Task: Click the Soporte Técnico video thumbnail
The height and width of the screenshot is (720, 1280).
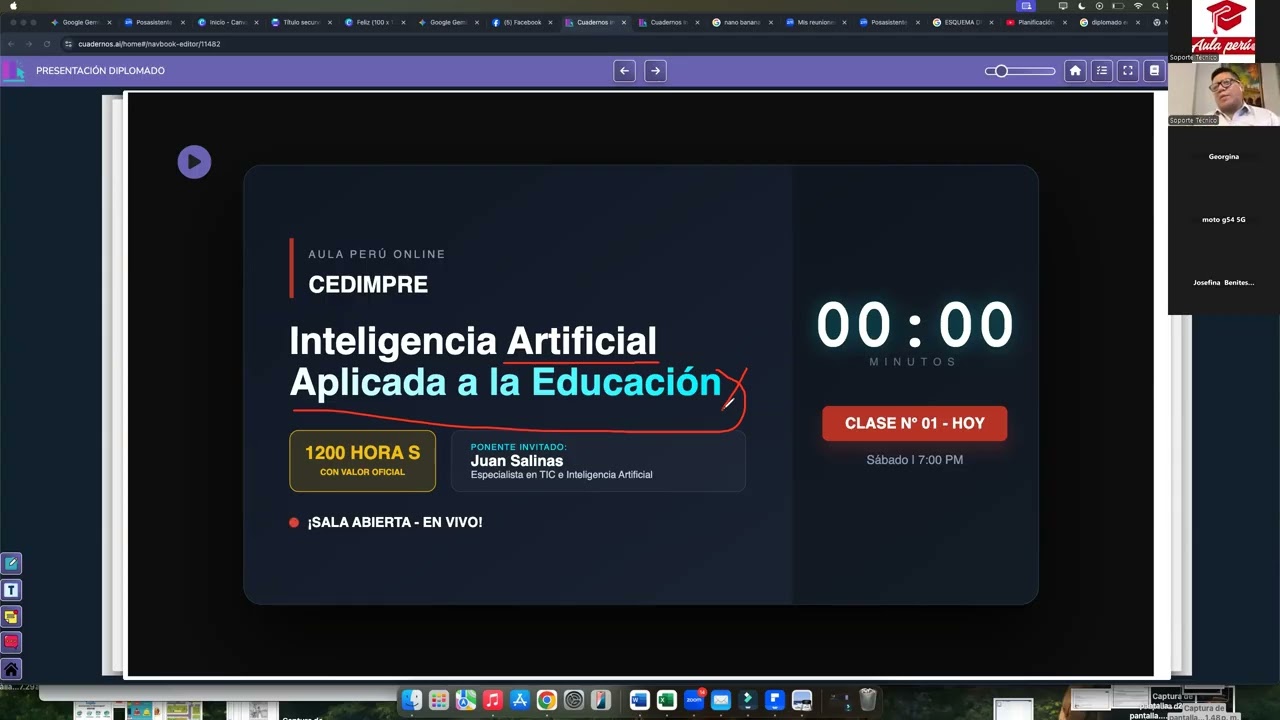Action: [1223, 94]
